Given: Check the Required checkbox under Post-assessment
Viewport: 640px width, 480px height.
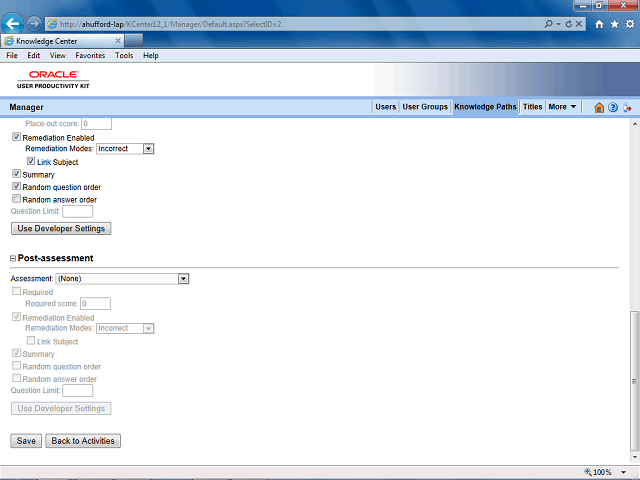Looking at the screenshot, I should (16, 291).
